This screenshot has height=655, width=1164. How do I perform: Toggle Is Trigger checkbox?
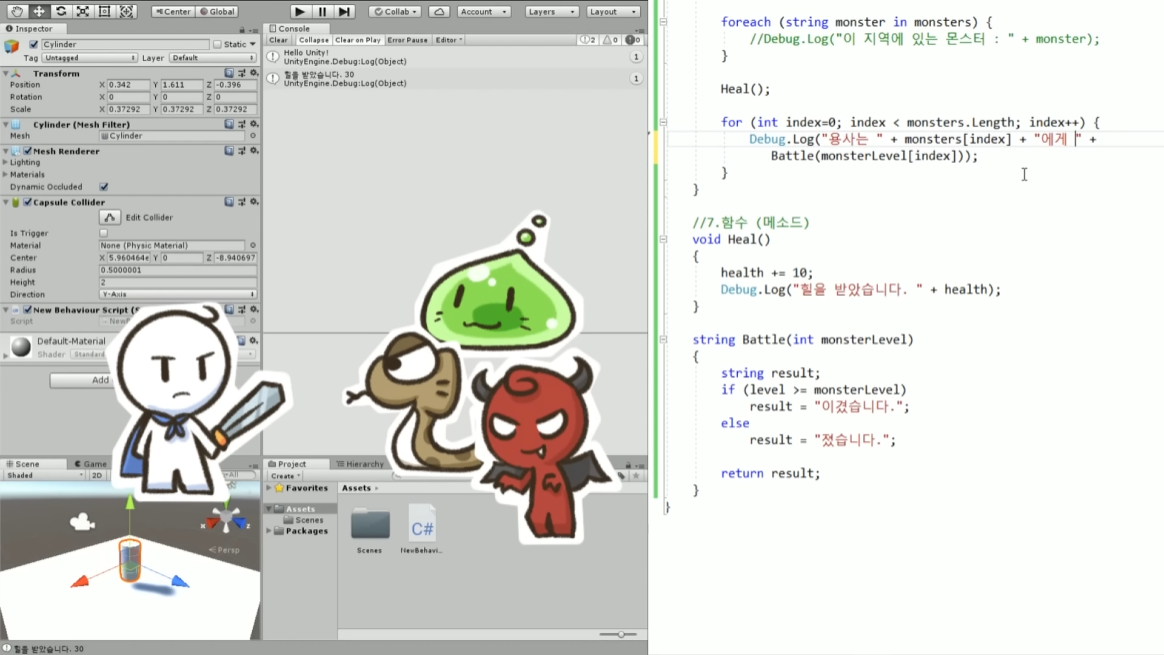coord(103,233)
